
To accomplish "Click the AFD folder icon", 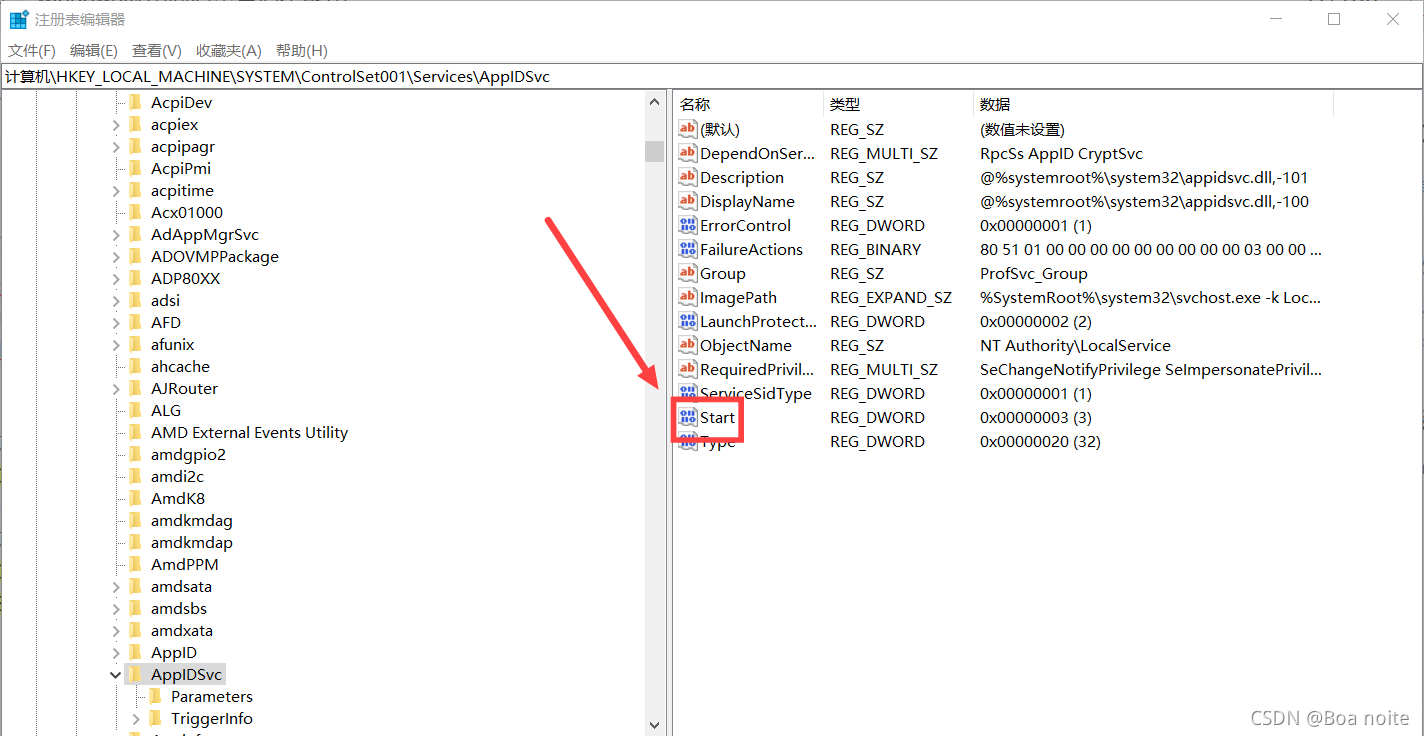I will 135,322.
